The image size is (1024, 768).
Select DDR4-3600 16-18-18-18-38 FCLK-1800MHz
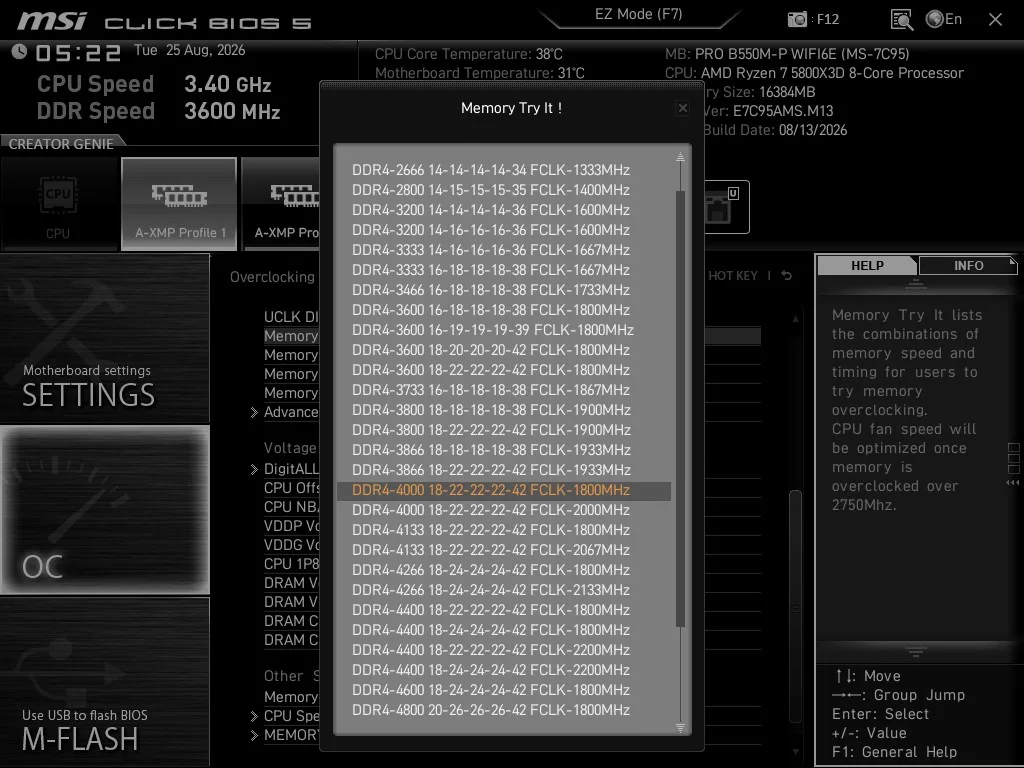(x=490, y=310)
